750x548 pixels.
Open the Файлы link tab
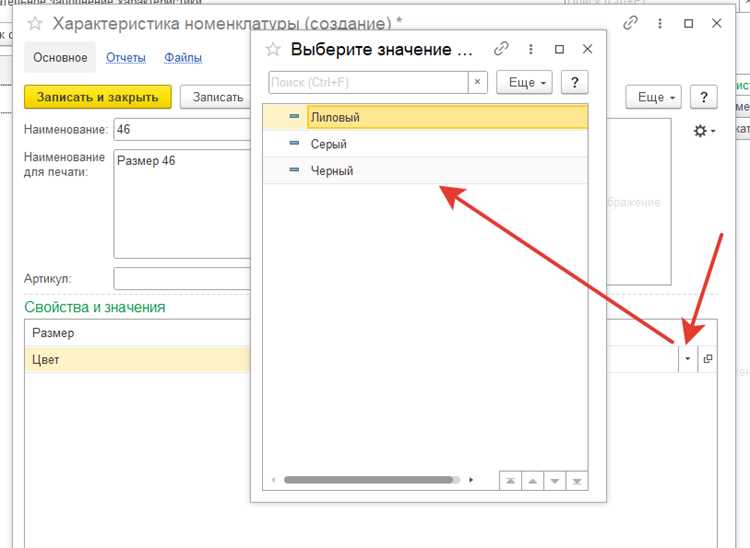(183, 57)
